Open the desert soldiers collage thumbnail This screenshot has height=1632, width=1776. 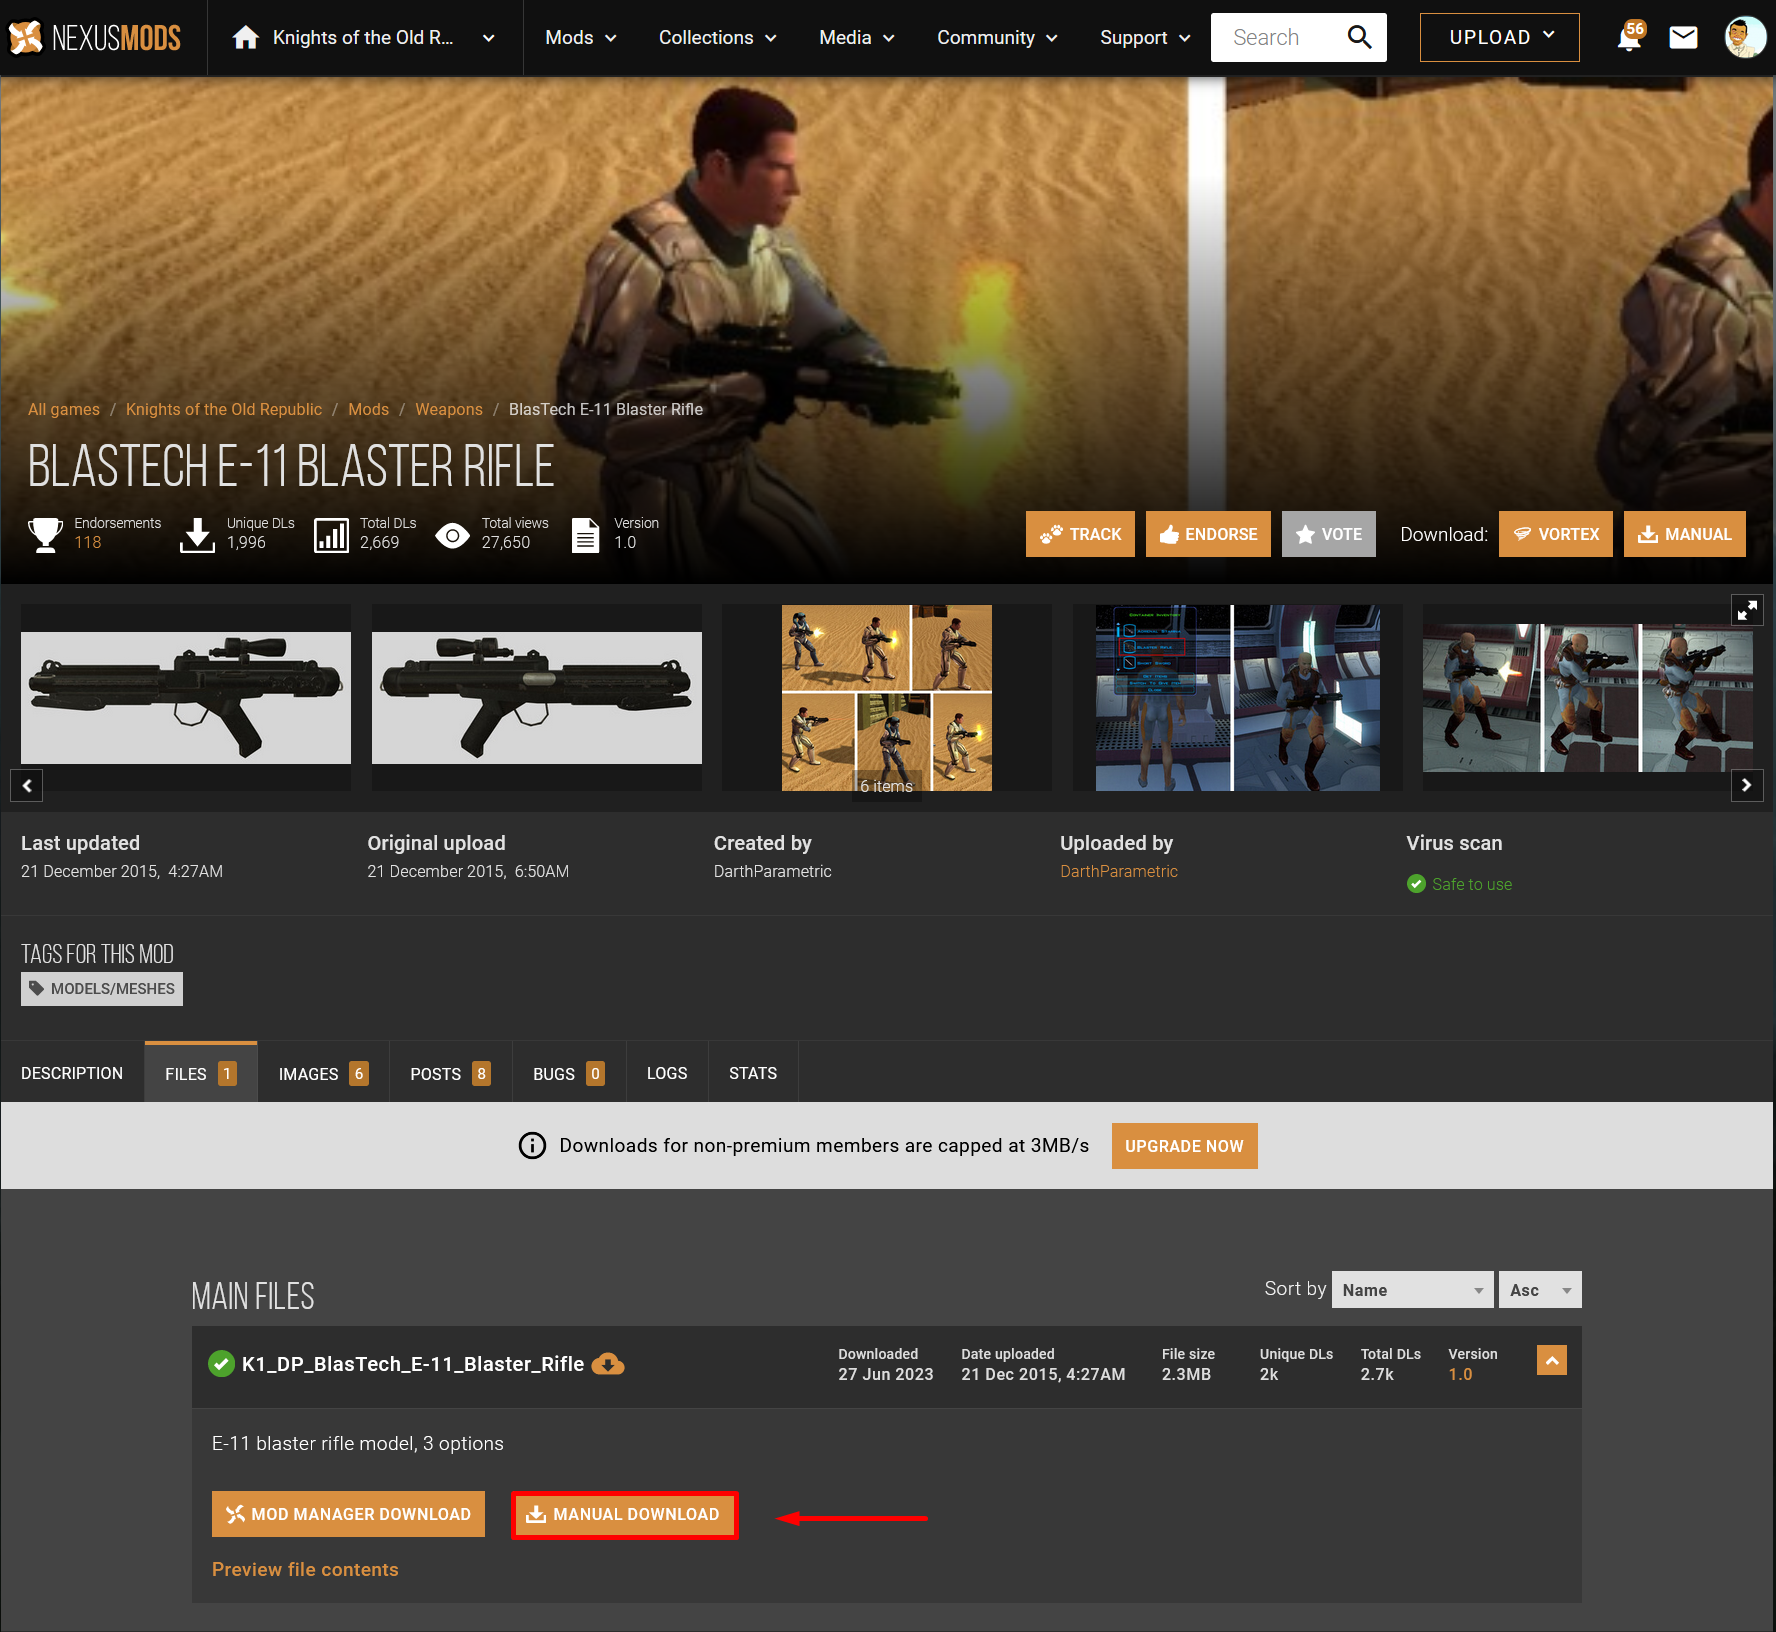point(887,698)
